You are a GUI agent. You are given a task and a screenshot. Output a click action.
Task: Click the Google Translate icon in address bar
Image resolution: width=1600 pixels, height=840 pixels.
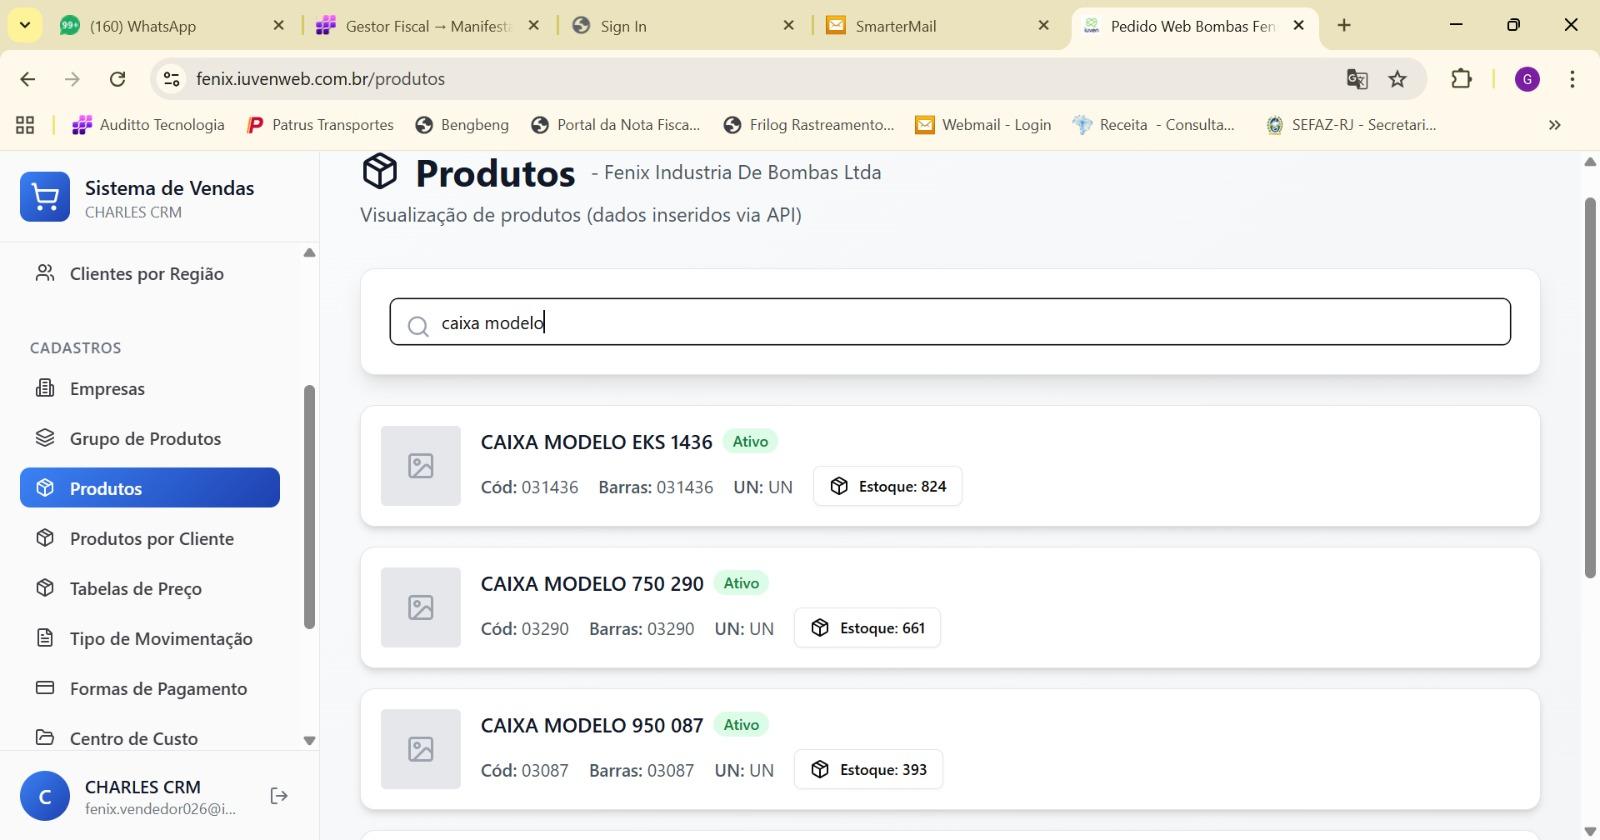click(1357, 79)
